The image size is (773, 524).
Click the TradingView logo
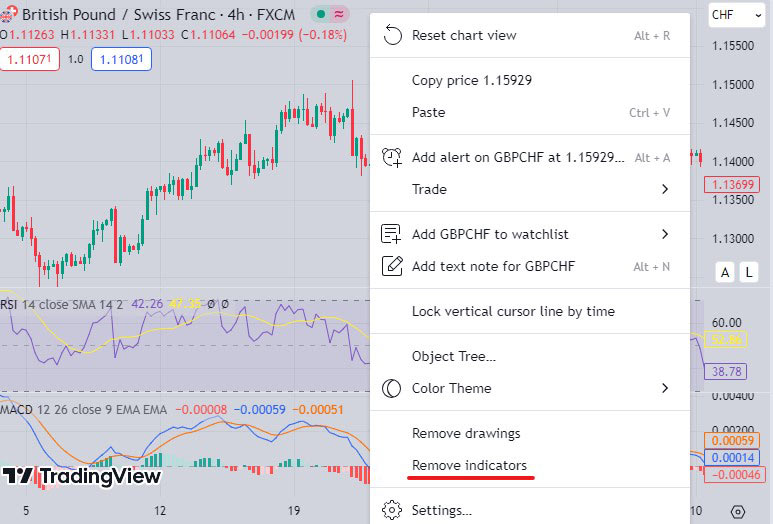[x=81, y=476]
